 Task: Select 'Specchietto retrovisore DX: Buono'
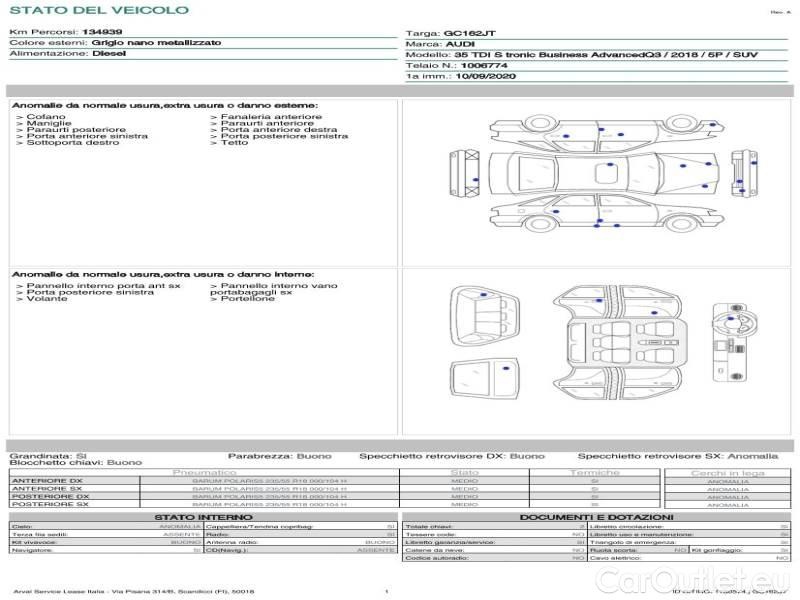[452, 456]
